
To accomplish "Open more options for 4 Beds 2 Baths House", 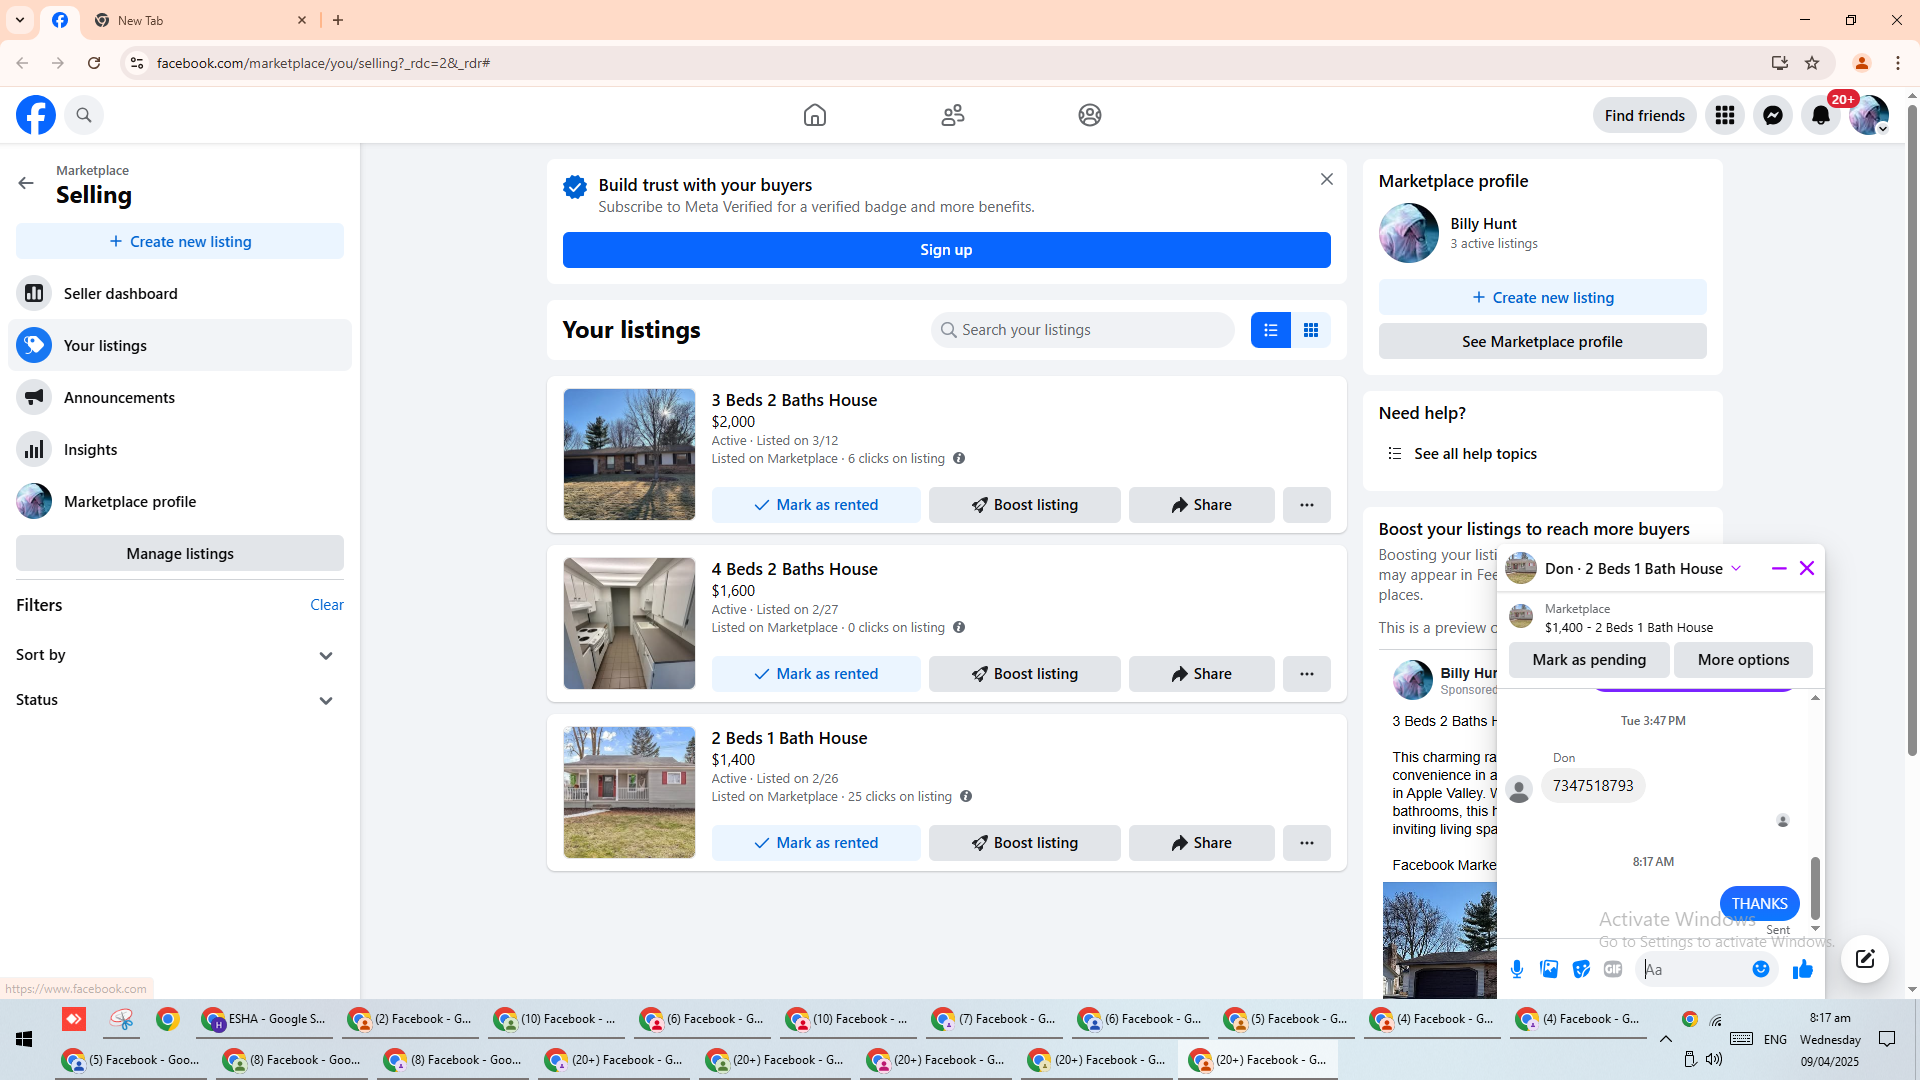I will click(1307, 674).
